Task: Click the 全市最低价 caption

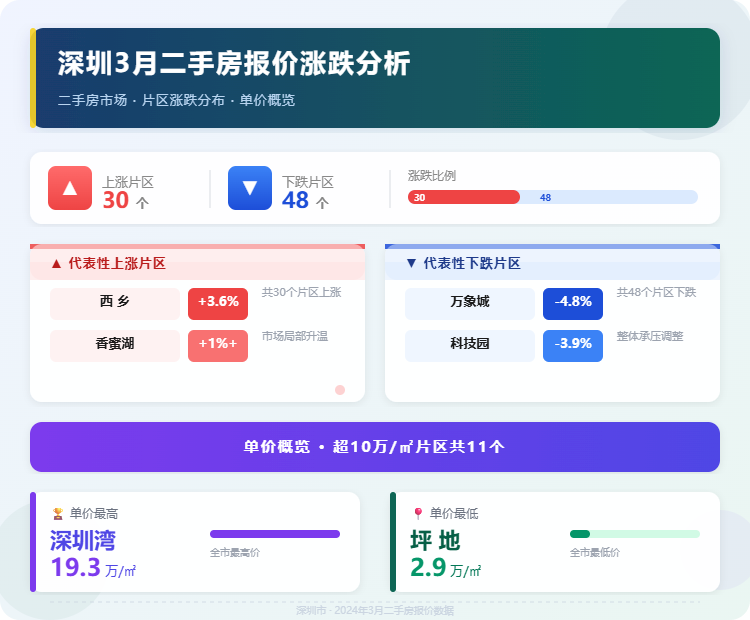Action: click(x=595, y=553)
